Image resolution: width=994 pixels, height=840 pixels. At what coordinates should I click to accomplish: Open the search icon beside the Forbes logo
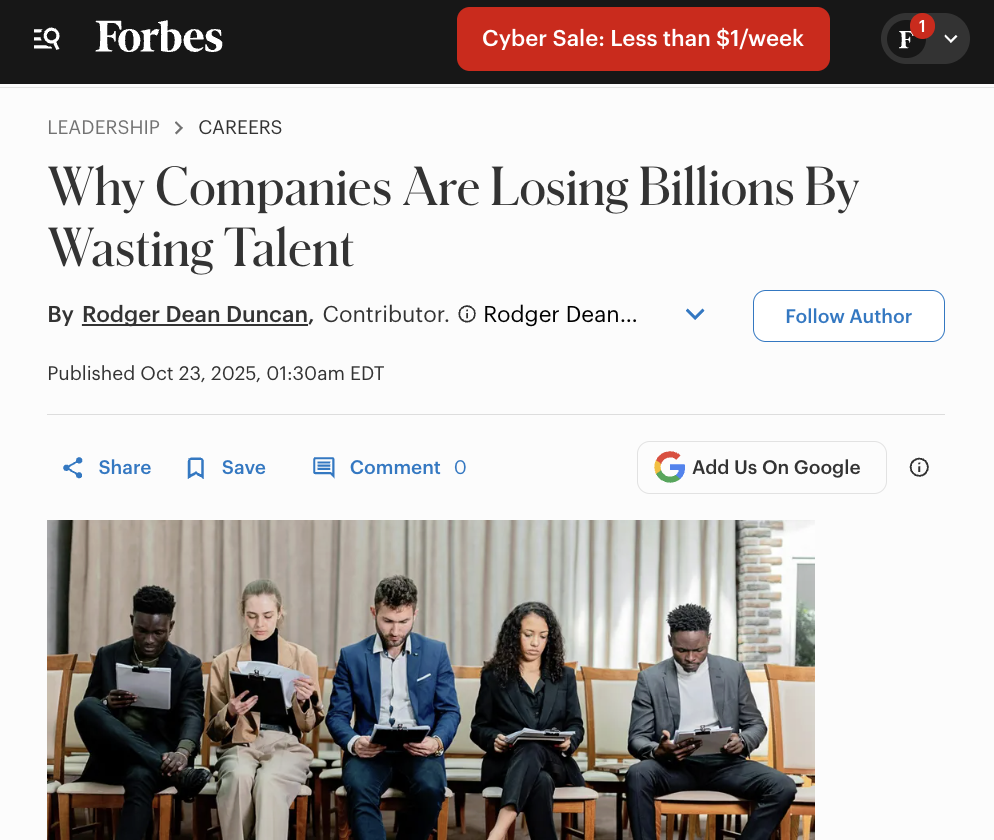point(46,39)
